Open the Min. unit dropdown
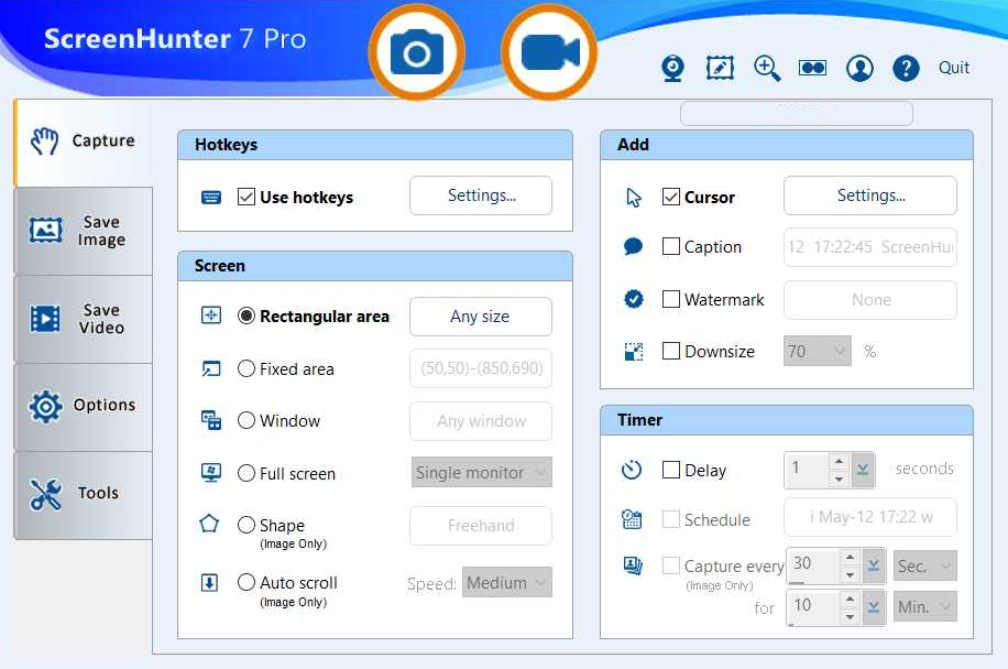This screenshot has width=1008, height=669. click(x=925, y=607)
